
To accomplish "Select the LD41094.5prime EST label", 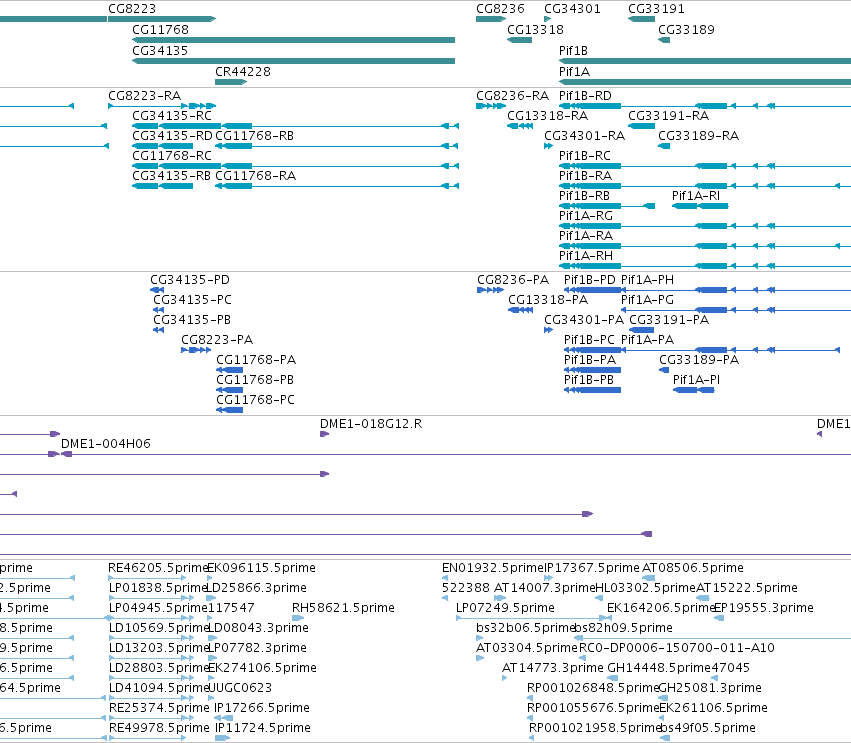I will click(x=158, y=688).
